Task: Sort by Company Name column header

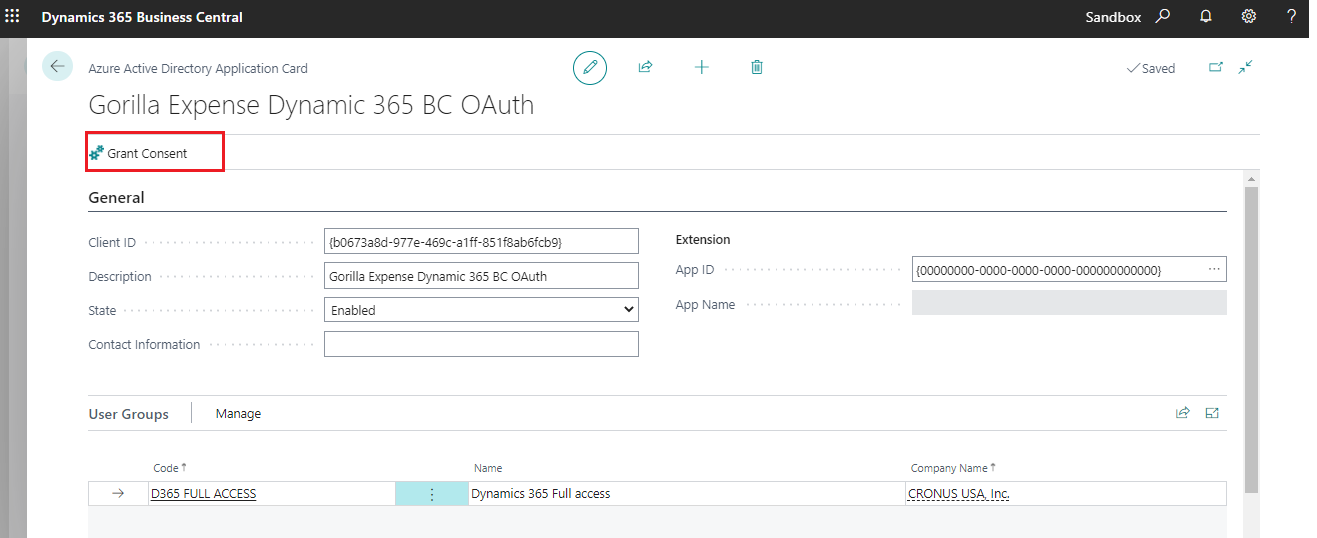Action: (953, 468)
